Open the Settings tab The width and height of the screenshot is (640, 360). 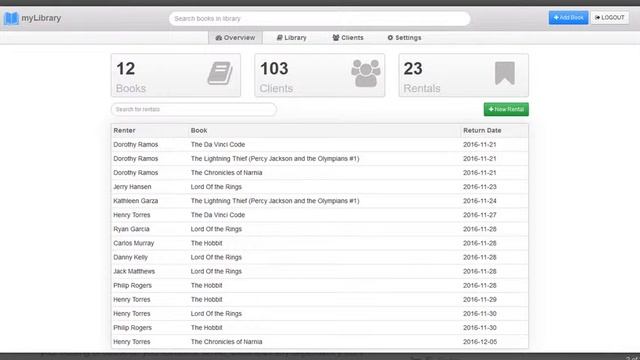coord(404,38)
